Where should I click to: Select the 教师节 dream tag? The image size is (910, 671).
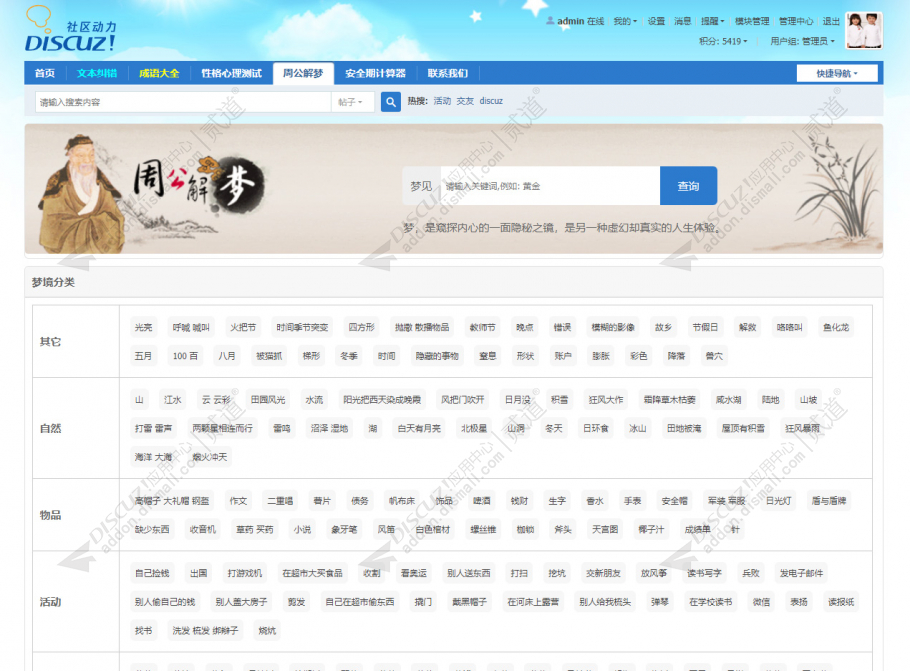point(483,327)
